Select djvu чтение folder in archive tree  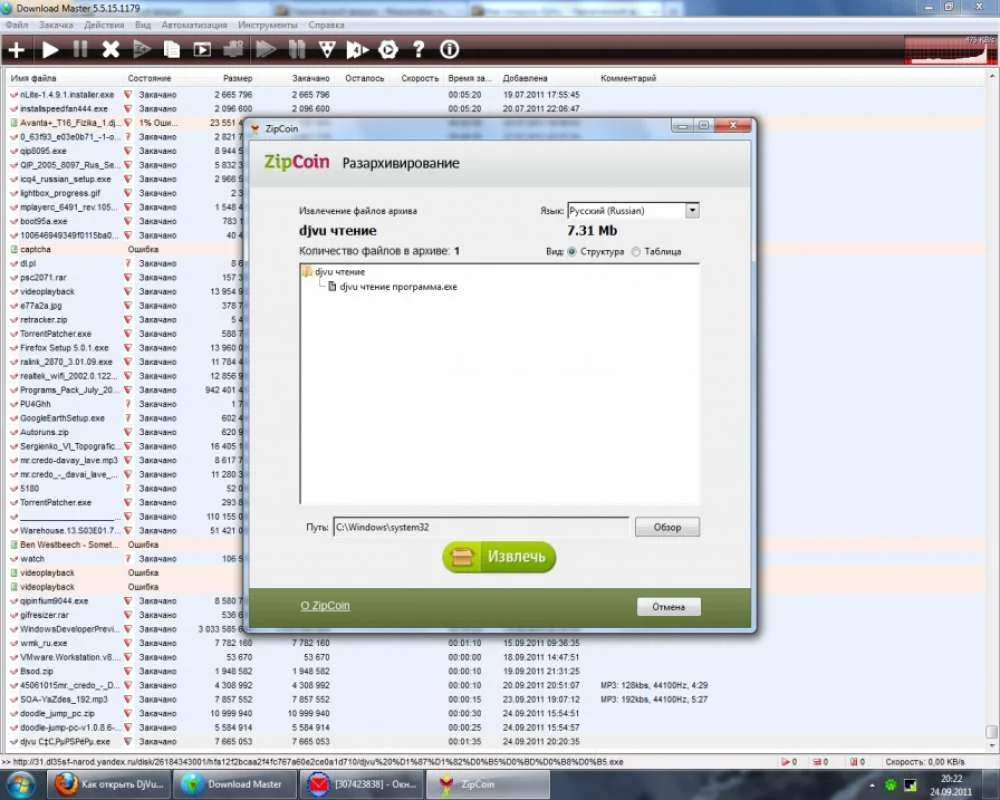coord(340,272)
